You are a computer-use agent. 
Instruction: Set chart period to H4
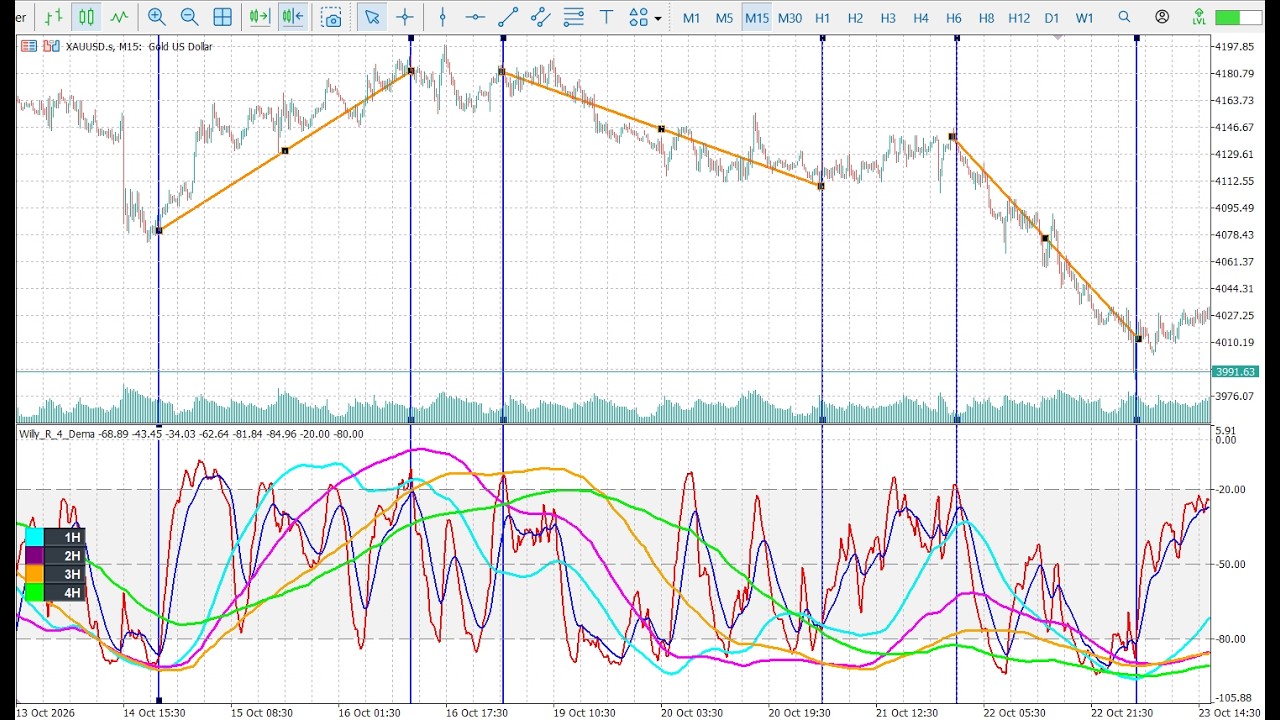point(921,18)
